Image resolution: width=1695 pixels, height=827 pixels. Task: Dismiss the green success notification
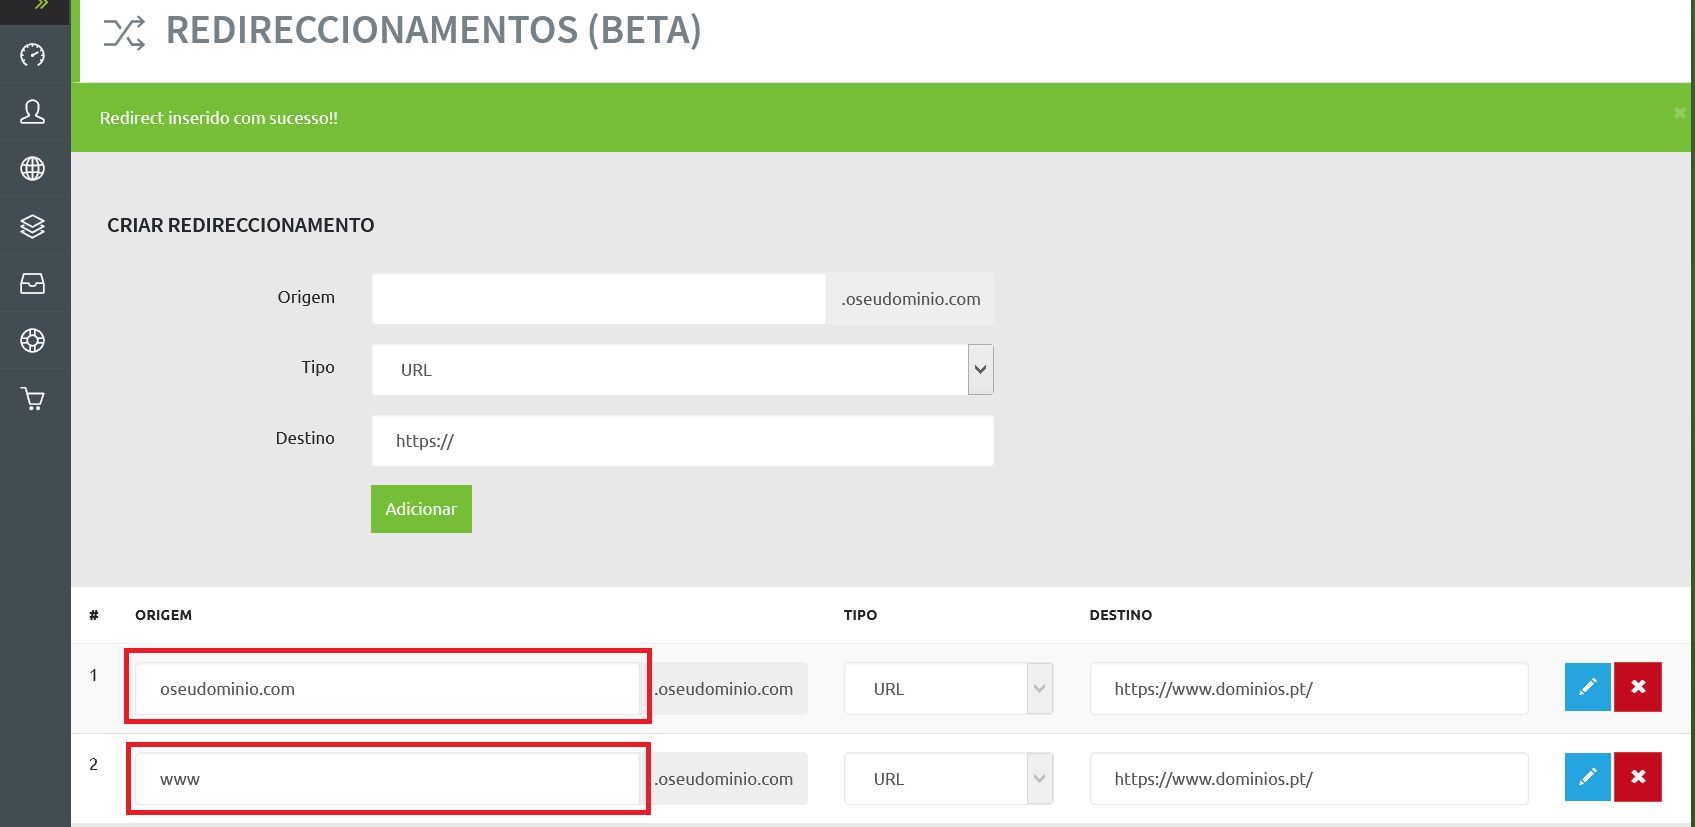coord(1679,113)
